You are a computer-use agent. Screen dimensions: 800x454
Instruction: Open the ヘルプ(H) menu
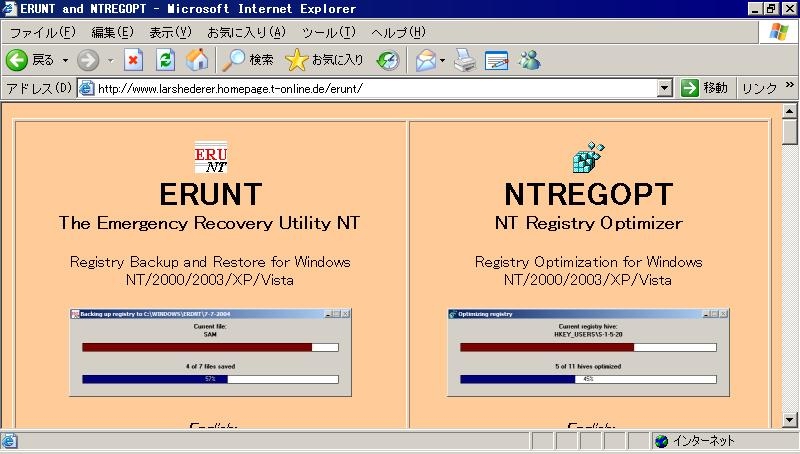point(398,33)
